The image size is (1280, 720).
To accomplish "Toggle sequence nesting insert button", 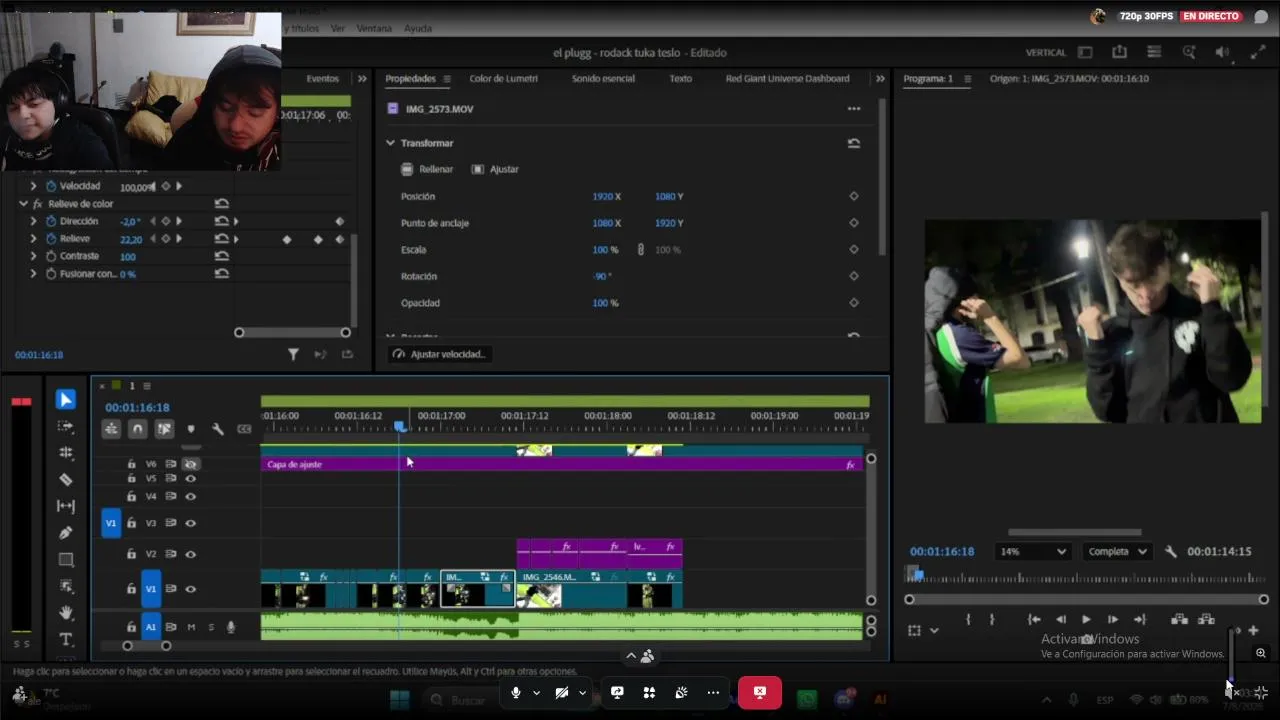I will click(x=111, y=429).
